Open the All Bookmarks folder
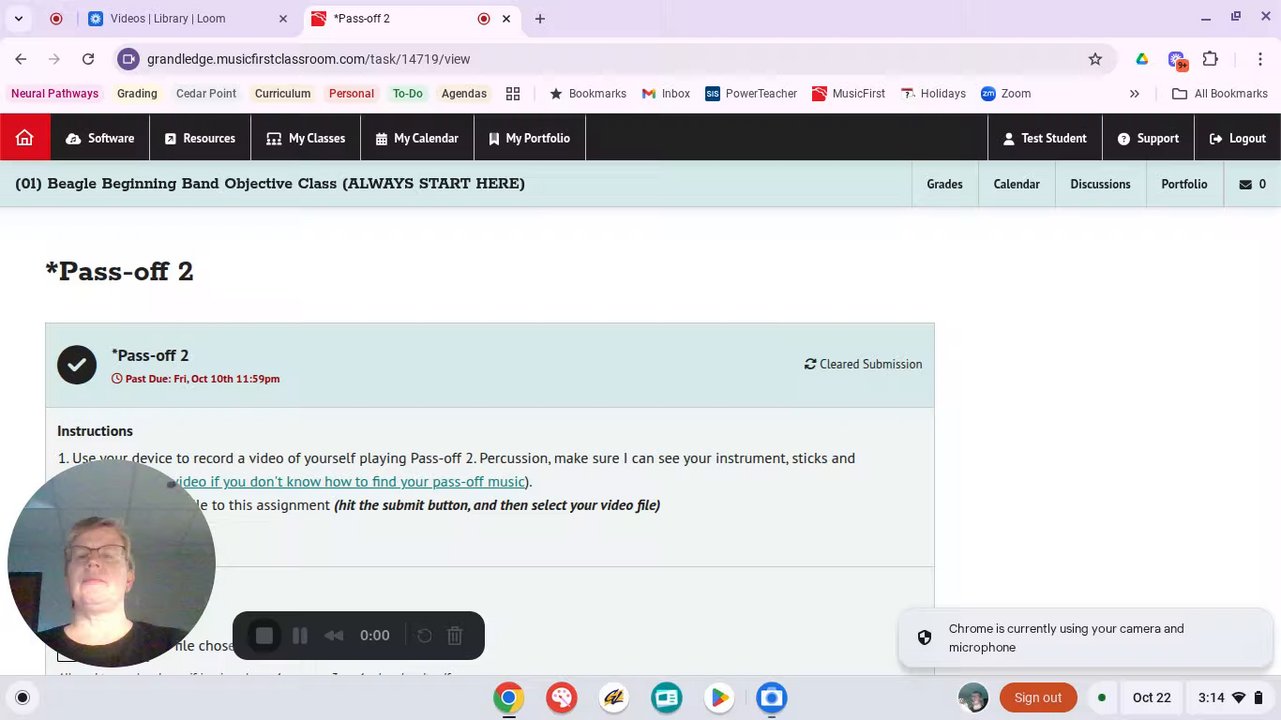1281x720 pixels. coord(1220,93)
